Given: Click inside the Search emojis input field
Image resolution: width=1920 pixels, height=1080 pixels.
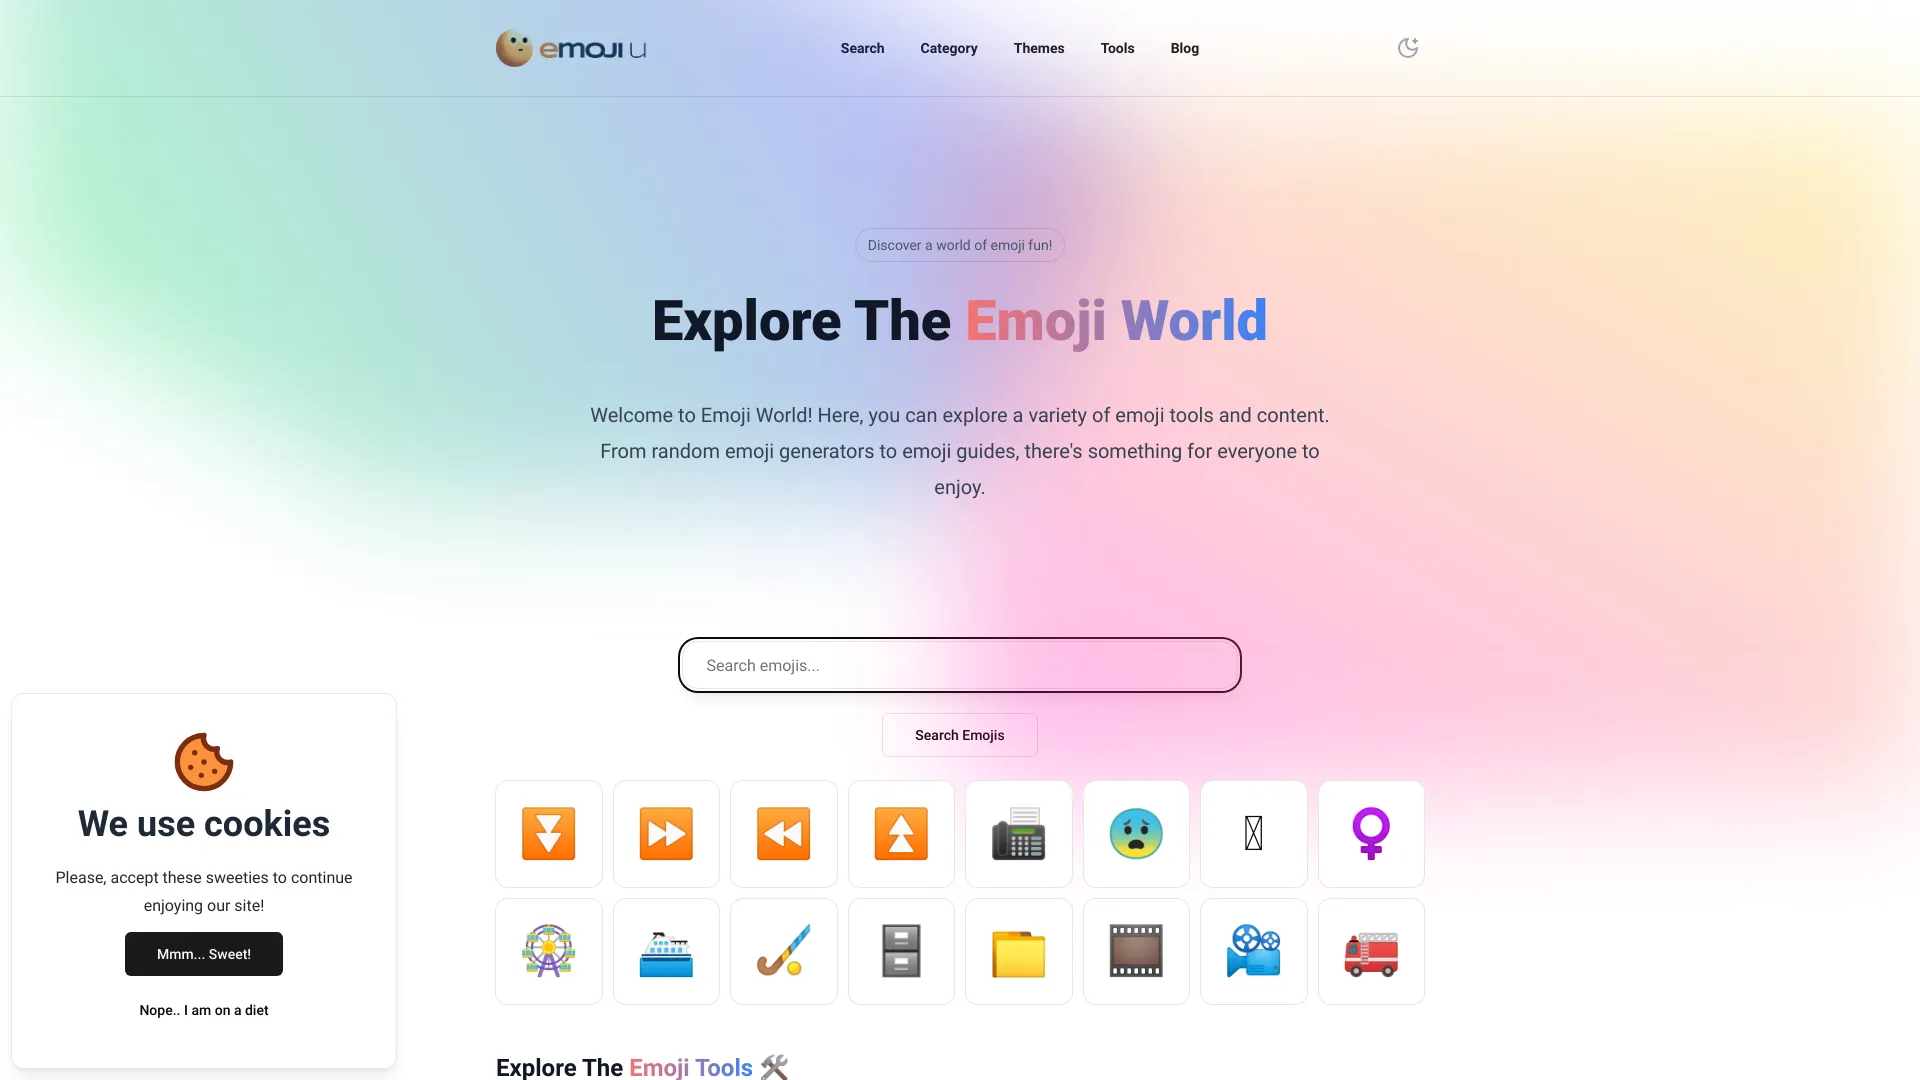Looking at the screenshot, I should click(x=959, y=665).
